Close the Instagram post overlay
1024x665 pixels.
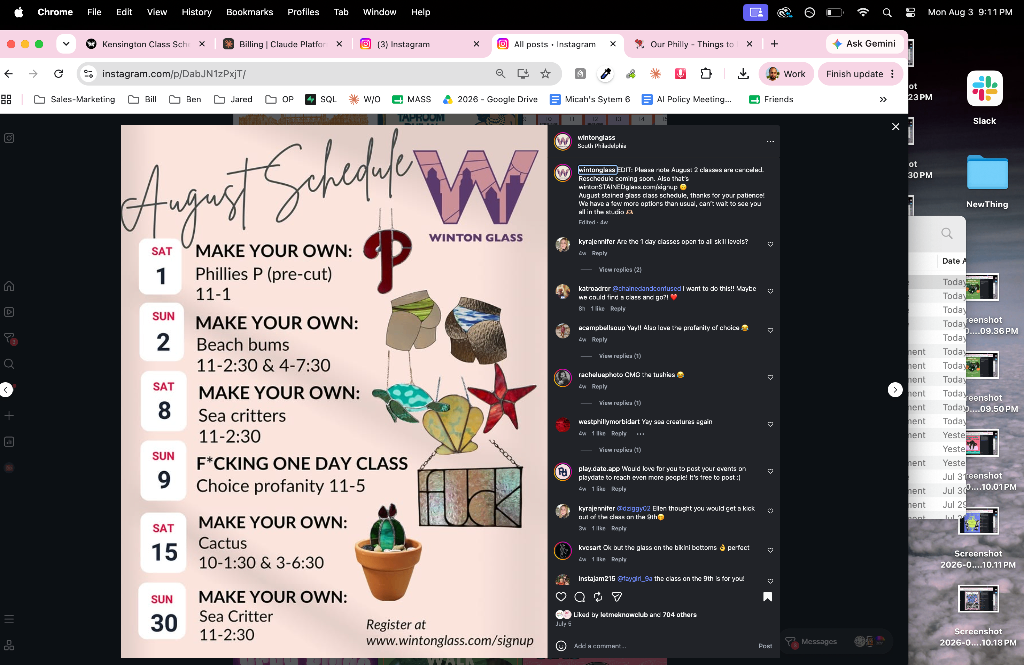pos(895,127)
